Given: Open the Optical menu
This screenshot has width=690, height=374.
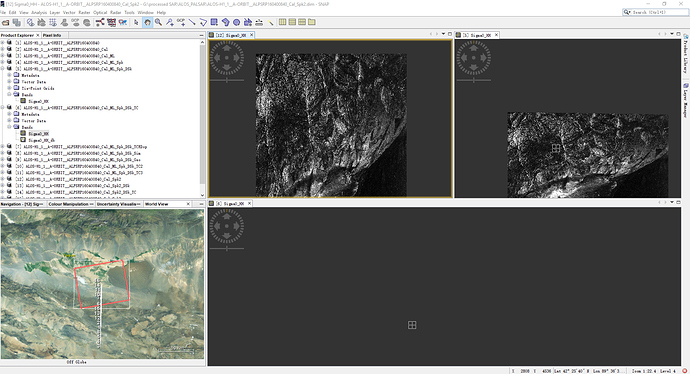Looking at the screenshot, I should click(x=100, y=12).
